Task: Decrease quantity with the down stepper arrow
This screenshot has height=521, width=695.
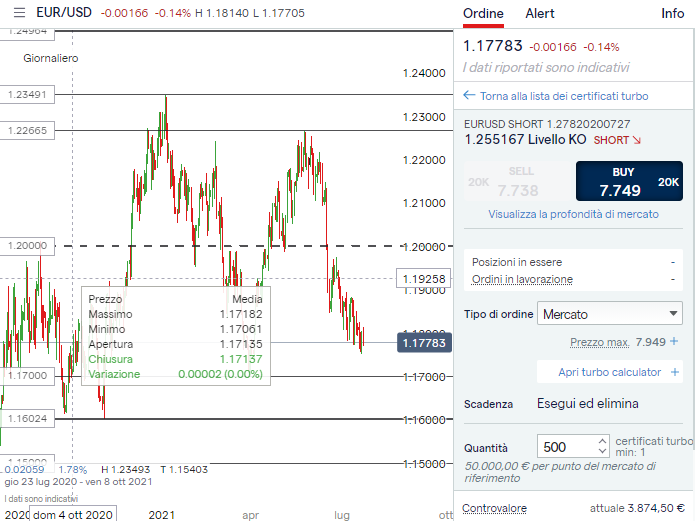Action: [x=601, y=452]
